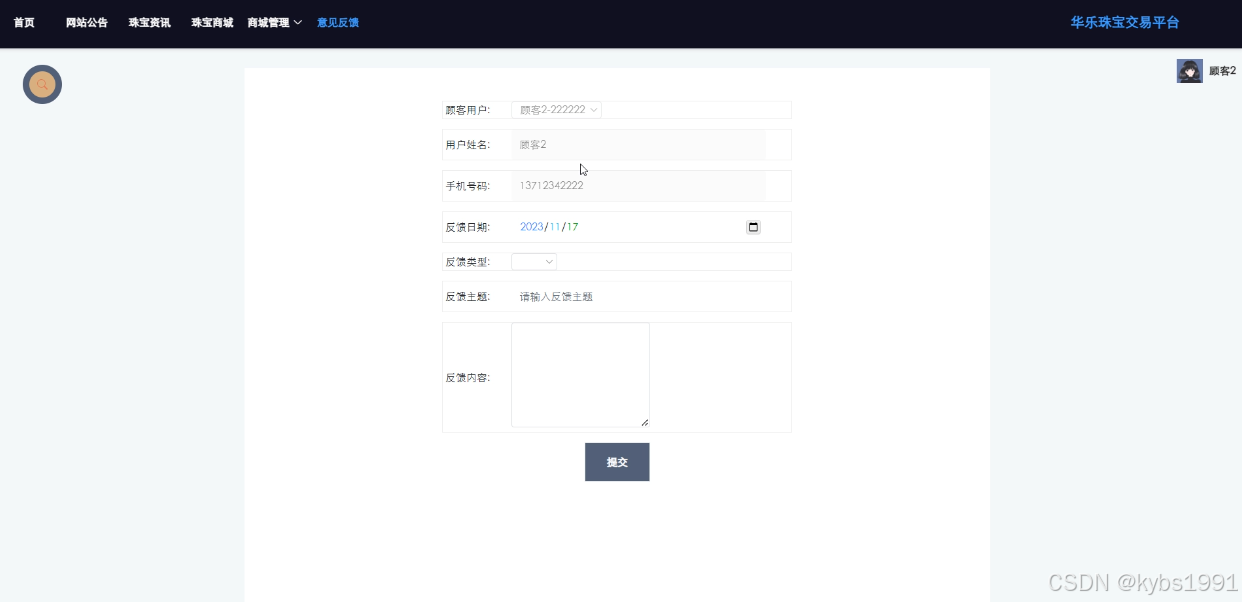Click the 华乐珠宝交易平台 site title

click(1125, 22)
